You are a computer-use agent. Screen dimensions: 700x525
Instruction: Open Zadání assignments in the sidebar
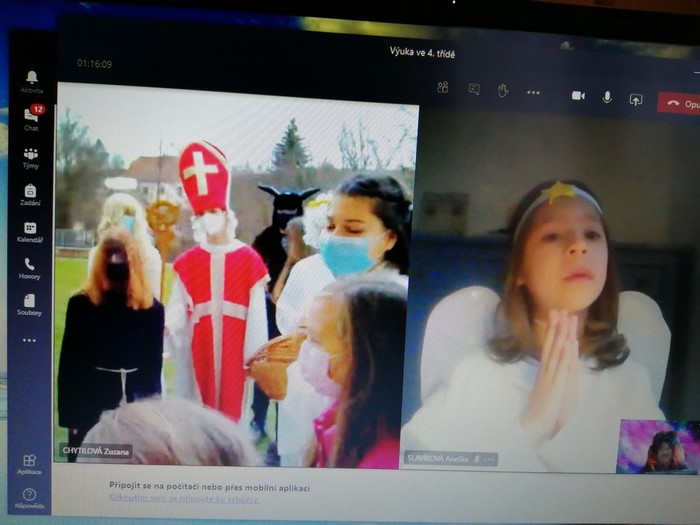pyautogui.click(x=30, y=194)
